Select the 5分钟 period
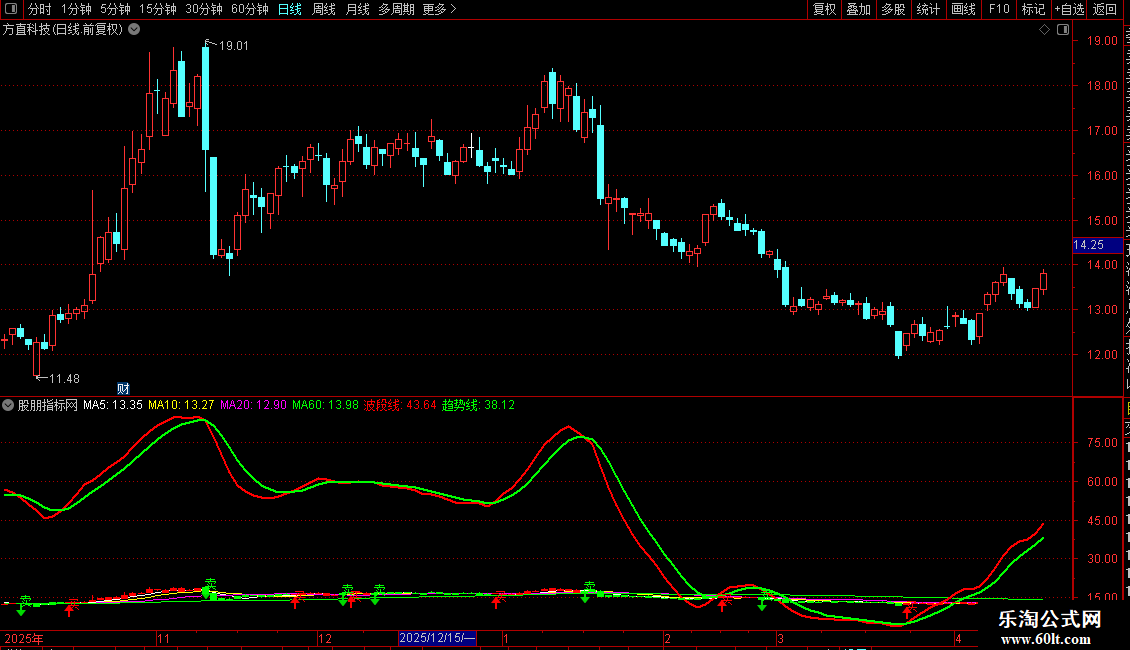Image resolution: width=1130 pixels, height=650 pixels. 115,9
